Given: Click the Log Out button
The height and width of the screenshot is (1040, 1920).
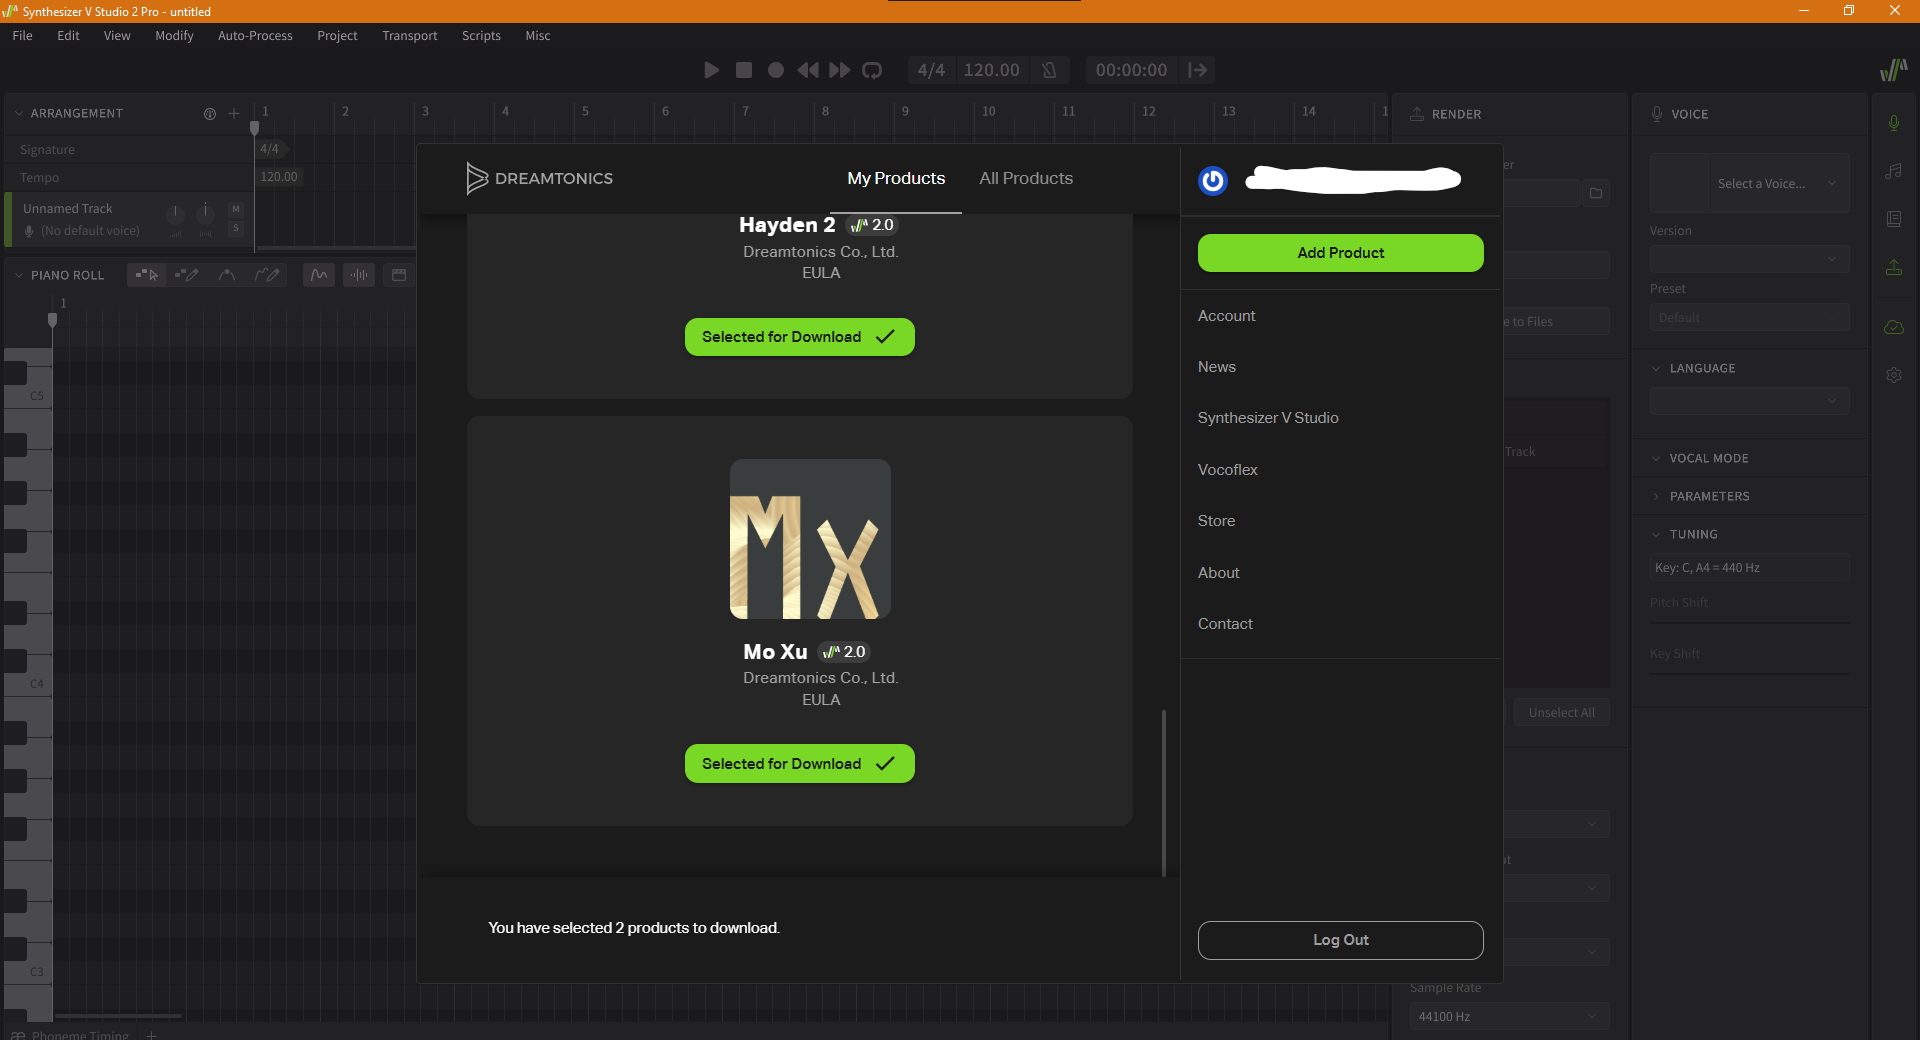Looking at the screenshot, I should pos(1341,940).
